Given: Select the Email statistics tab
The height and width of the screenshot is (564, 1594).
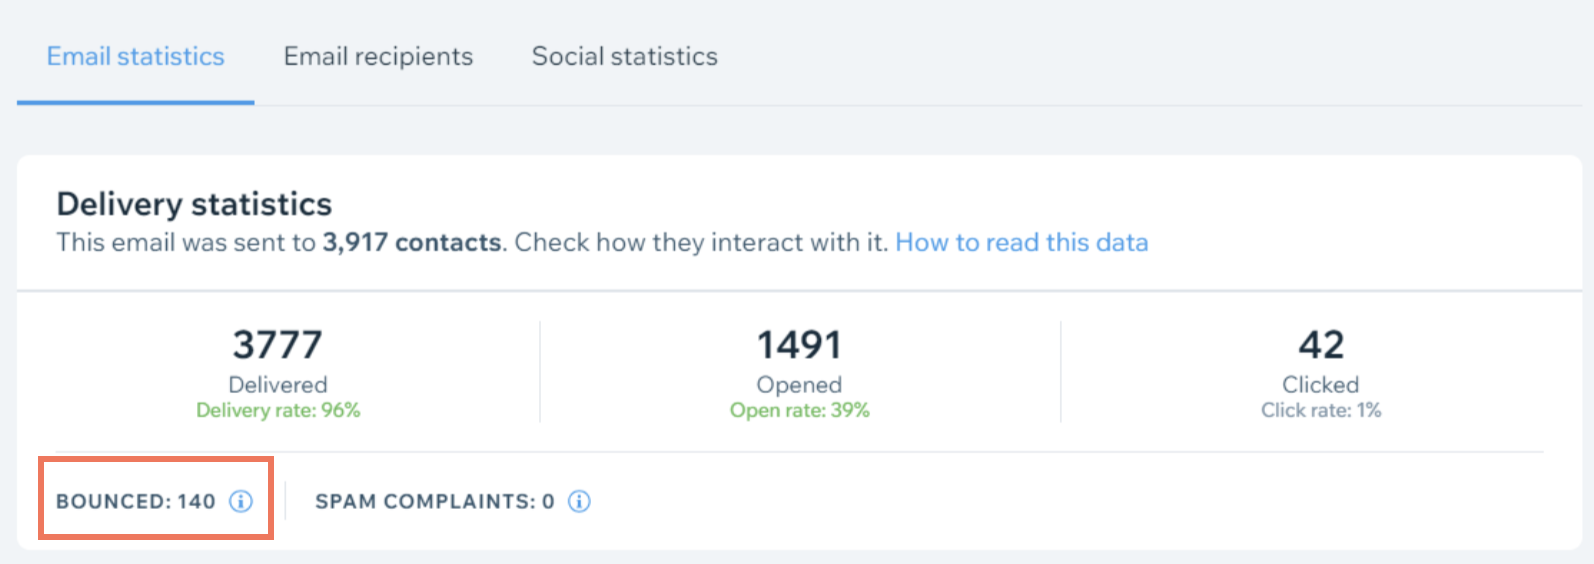Looking at the screenshot, I should coord(136,56).
